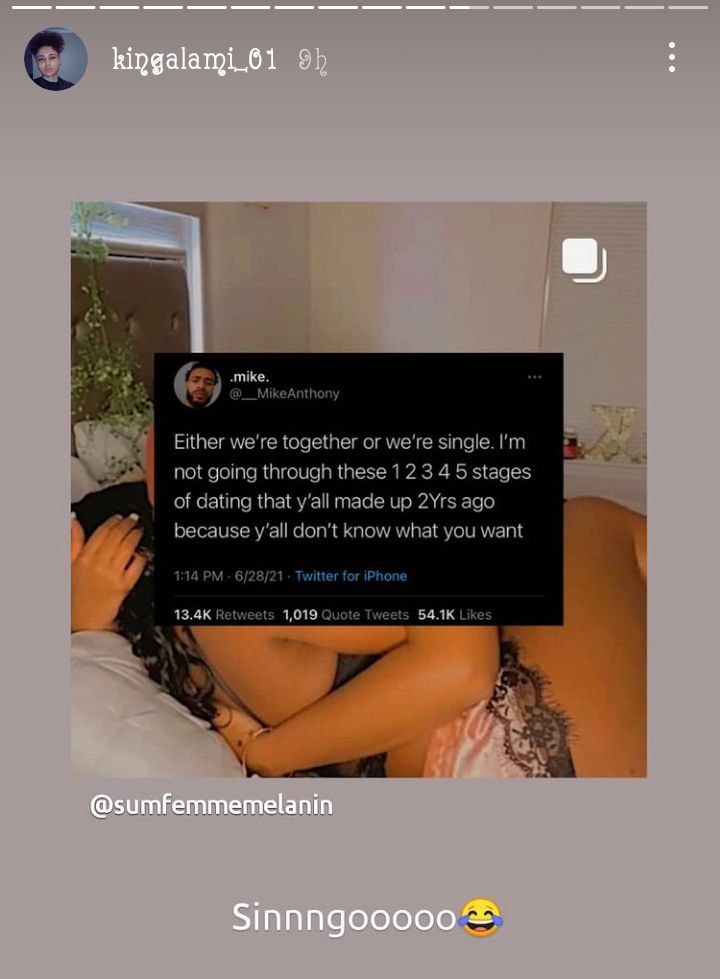View the 13.4K Retweets list
Screen dimensions: 720x979
[224, 614]
